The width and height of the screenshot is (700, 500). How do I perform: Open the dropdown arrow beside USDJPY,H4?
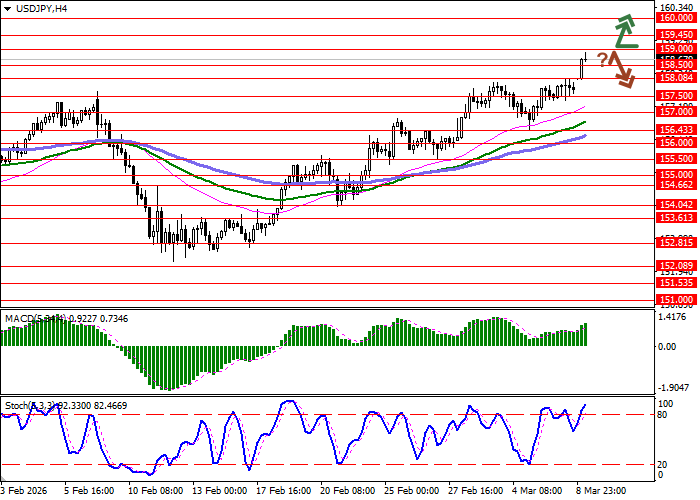coord(7,9)
